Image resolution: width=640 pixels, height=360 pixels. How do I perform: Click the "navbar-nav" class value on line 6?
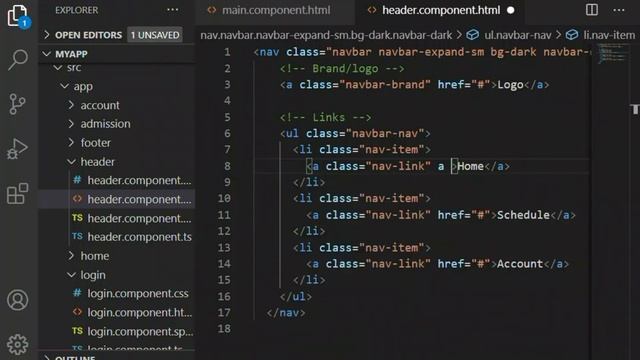point(385,133)
